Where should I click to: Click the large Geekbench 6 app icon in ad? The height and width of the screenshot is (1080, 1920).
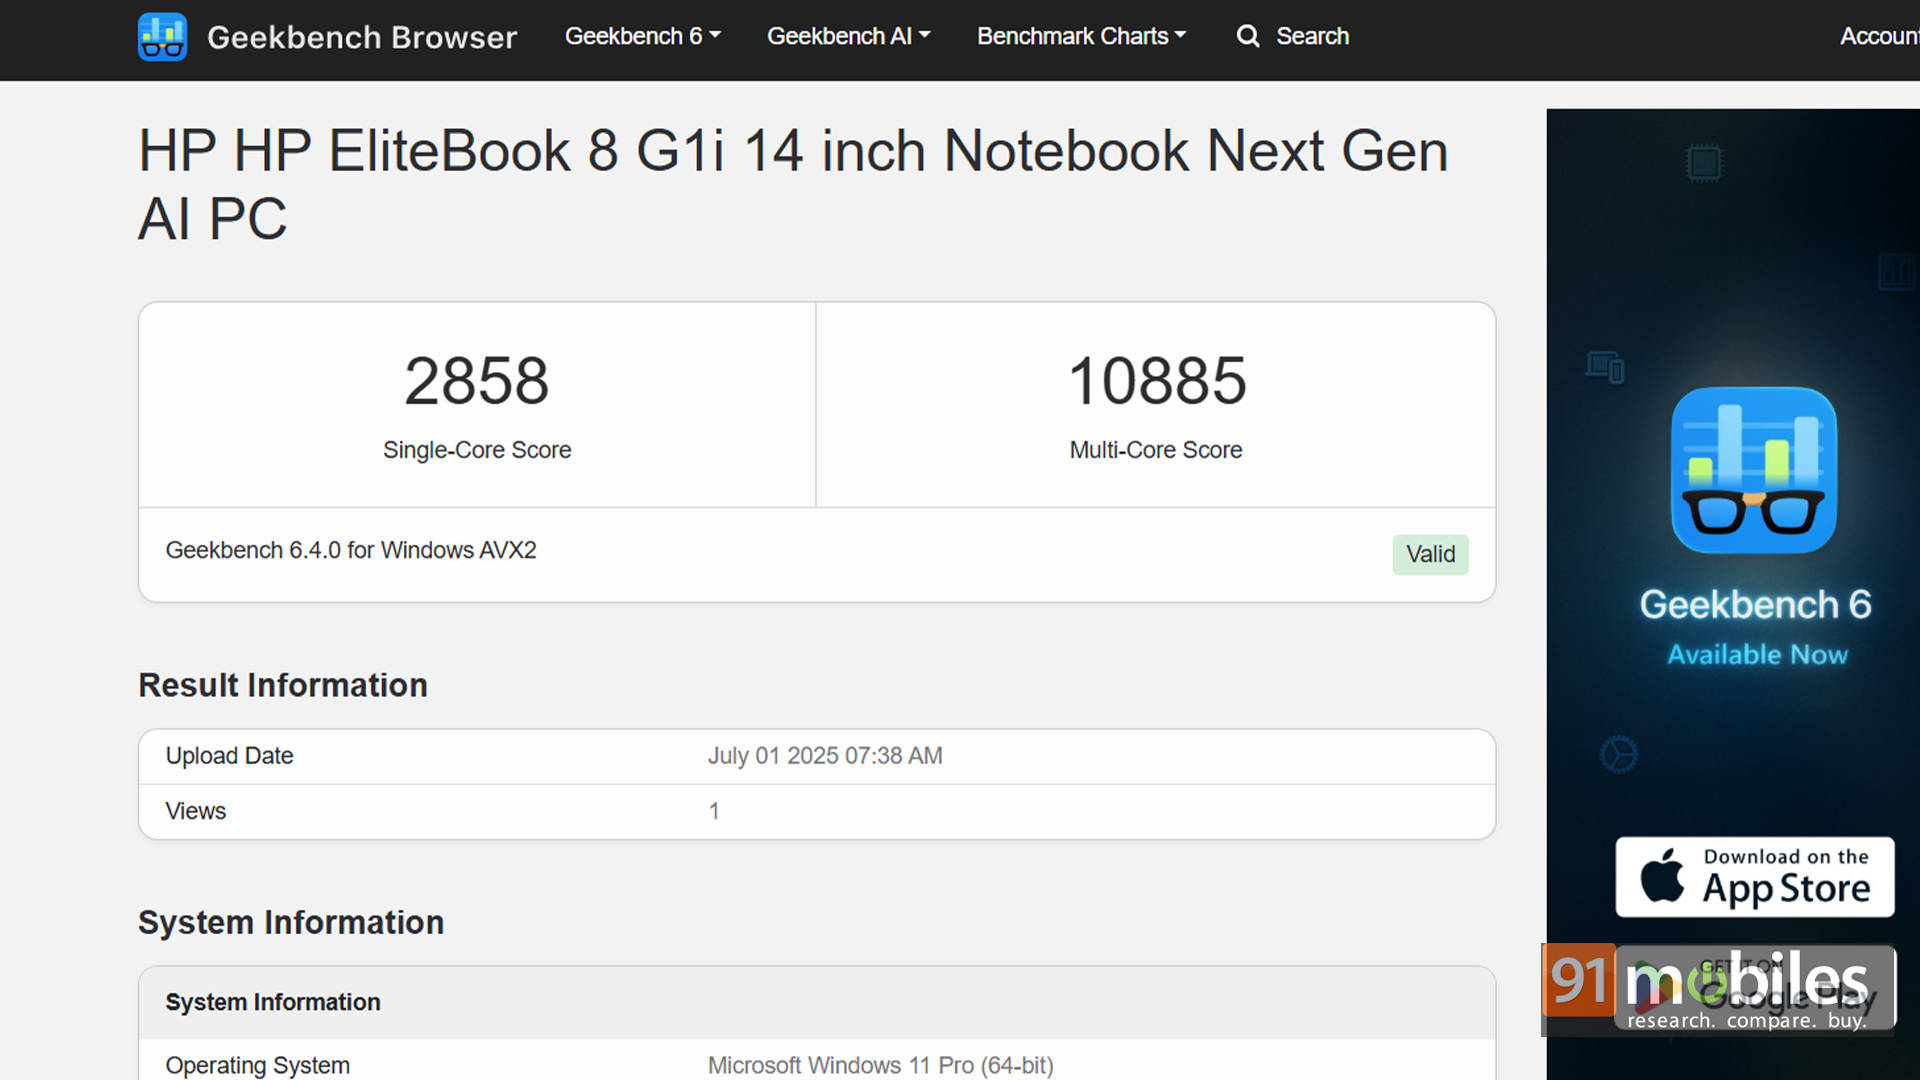pos(1754,470)
